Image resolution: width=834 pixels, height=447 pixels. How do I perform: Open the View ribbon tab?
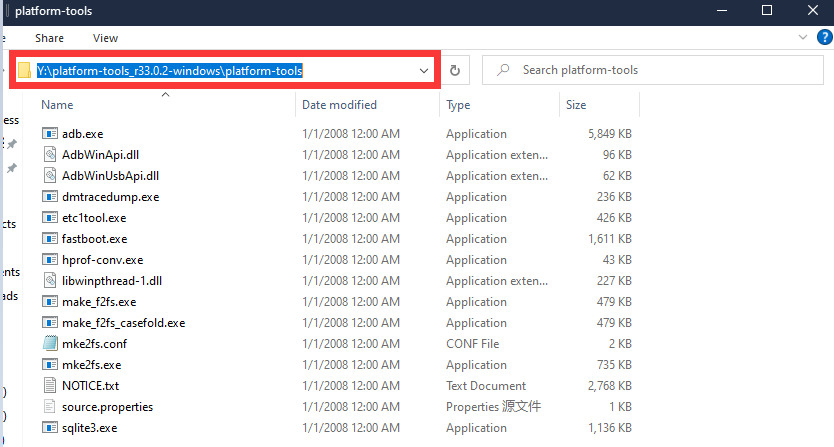click(x=105, y=38)
